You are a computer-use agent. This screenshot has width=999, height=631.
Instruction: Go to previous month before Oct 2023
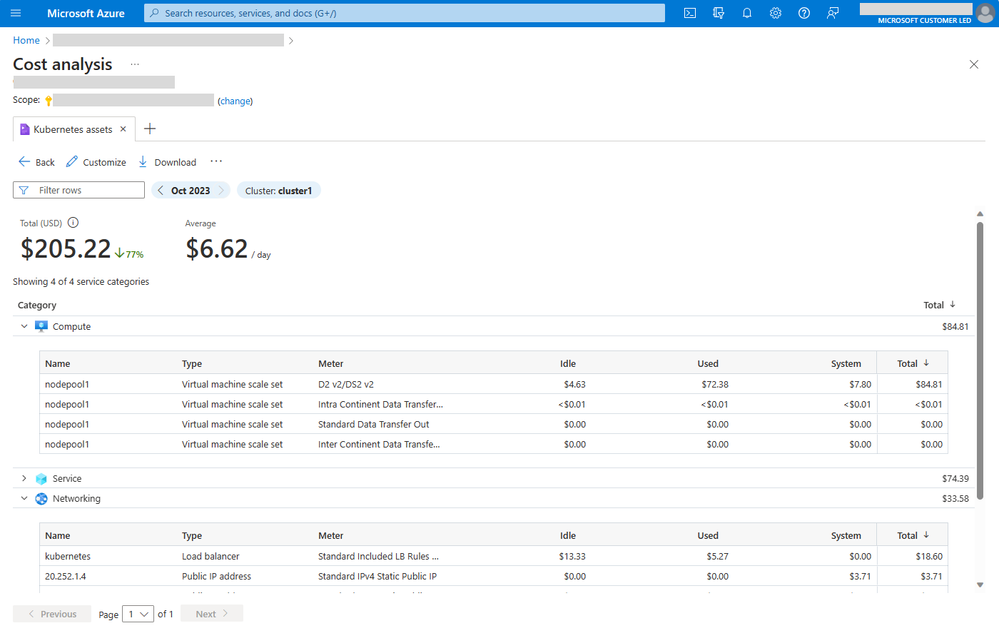pos(161,191)
